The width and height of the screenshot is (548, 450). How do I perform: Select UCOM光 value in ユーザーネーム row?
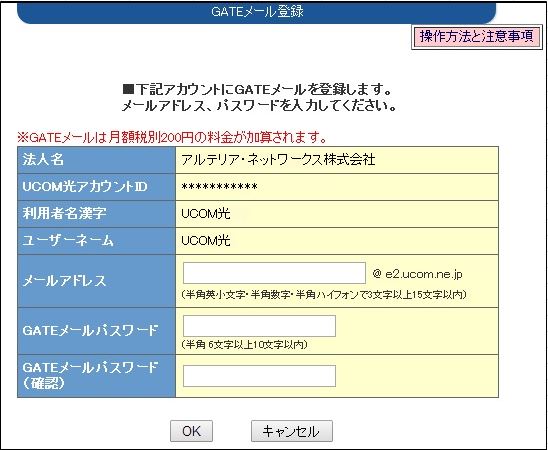(x=206, y=241)
